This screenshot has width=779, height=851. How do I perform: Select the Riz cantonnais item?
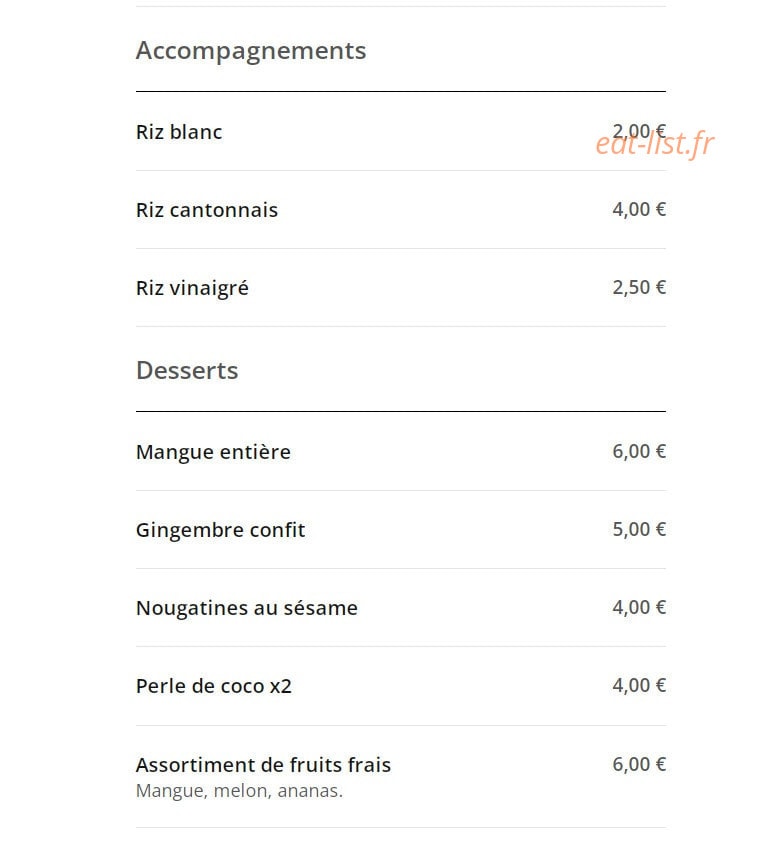point(401,210)
